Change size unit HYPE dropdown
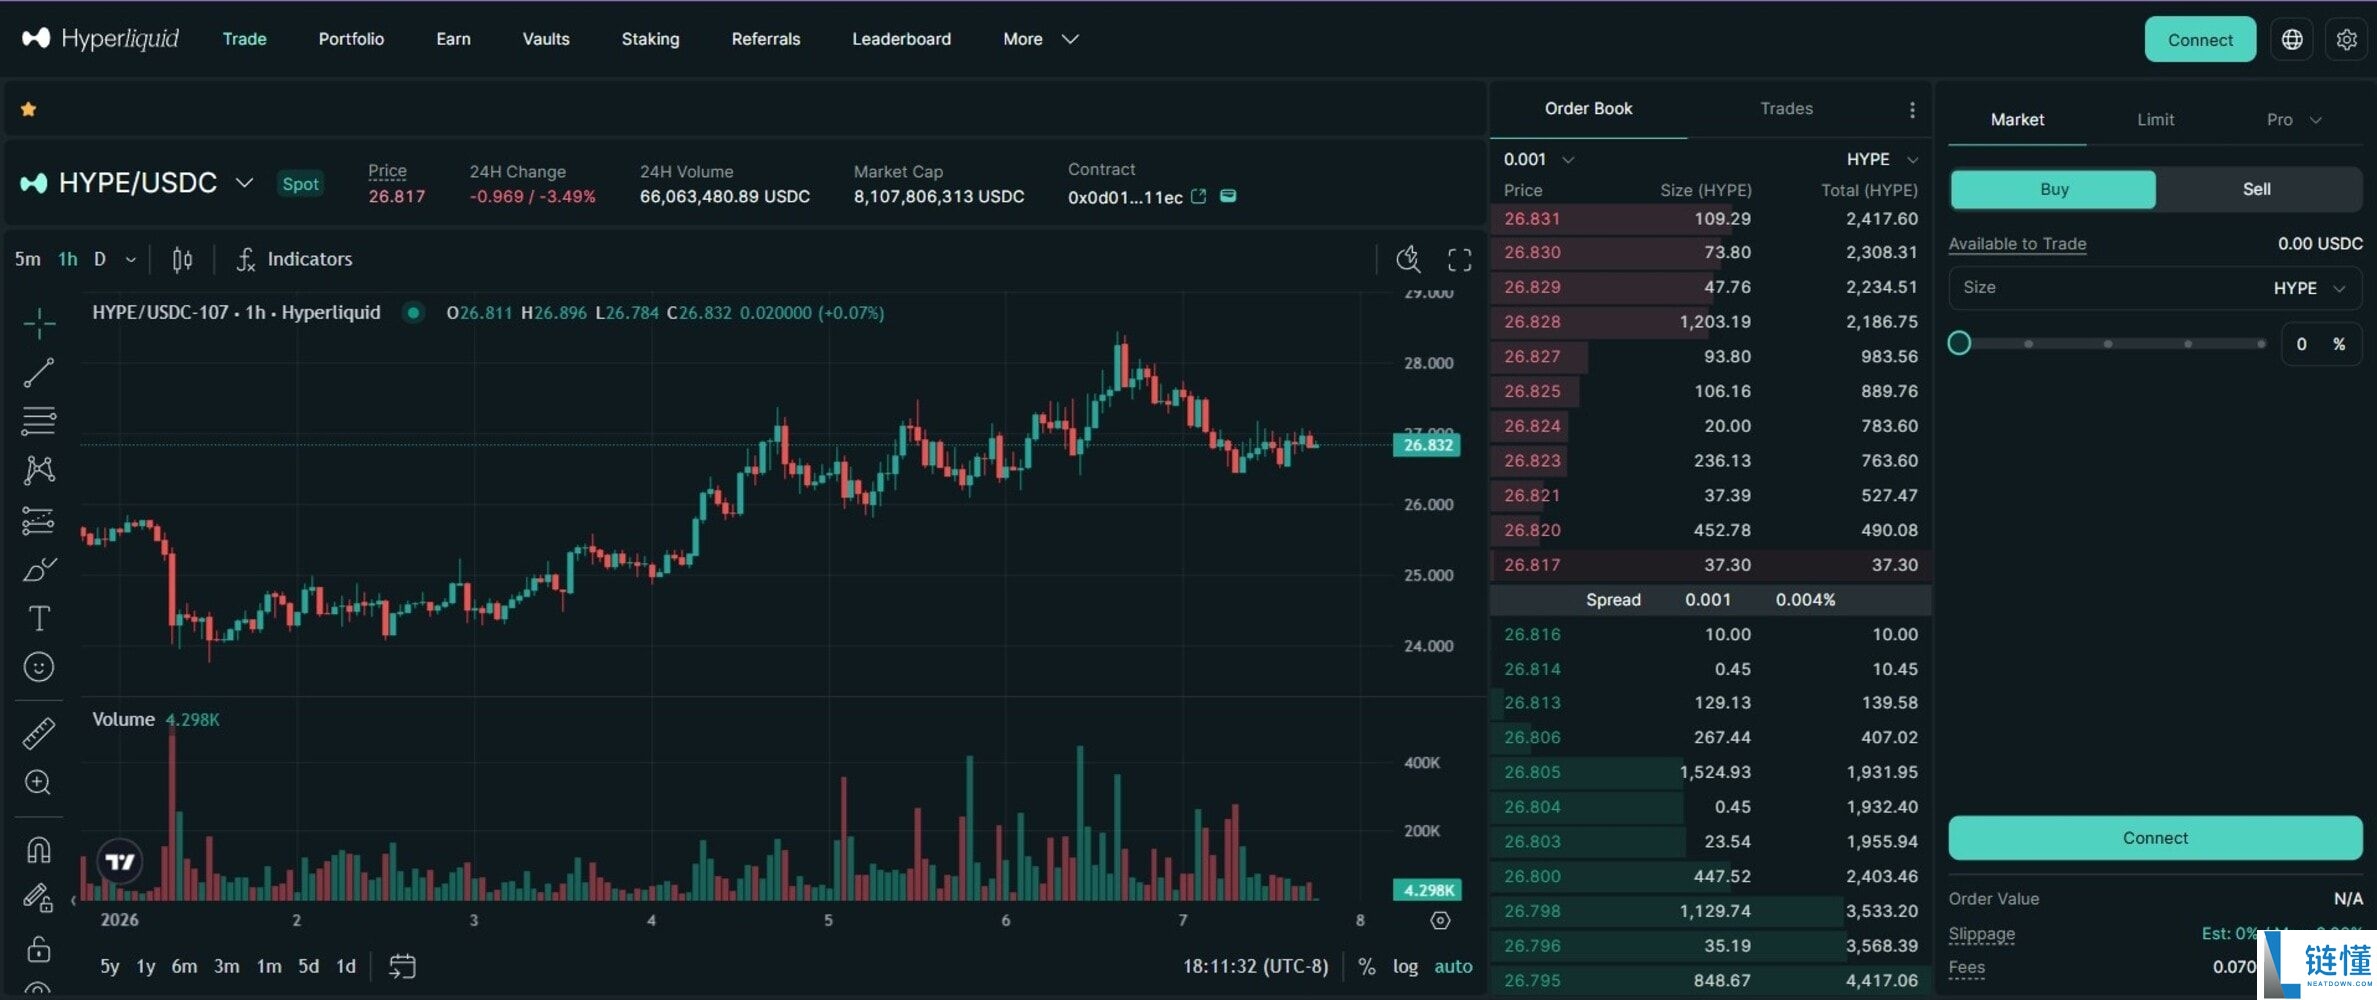Screen dimensions: 2377x1000 click(2308, 288)
